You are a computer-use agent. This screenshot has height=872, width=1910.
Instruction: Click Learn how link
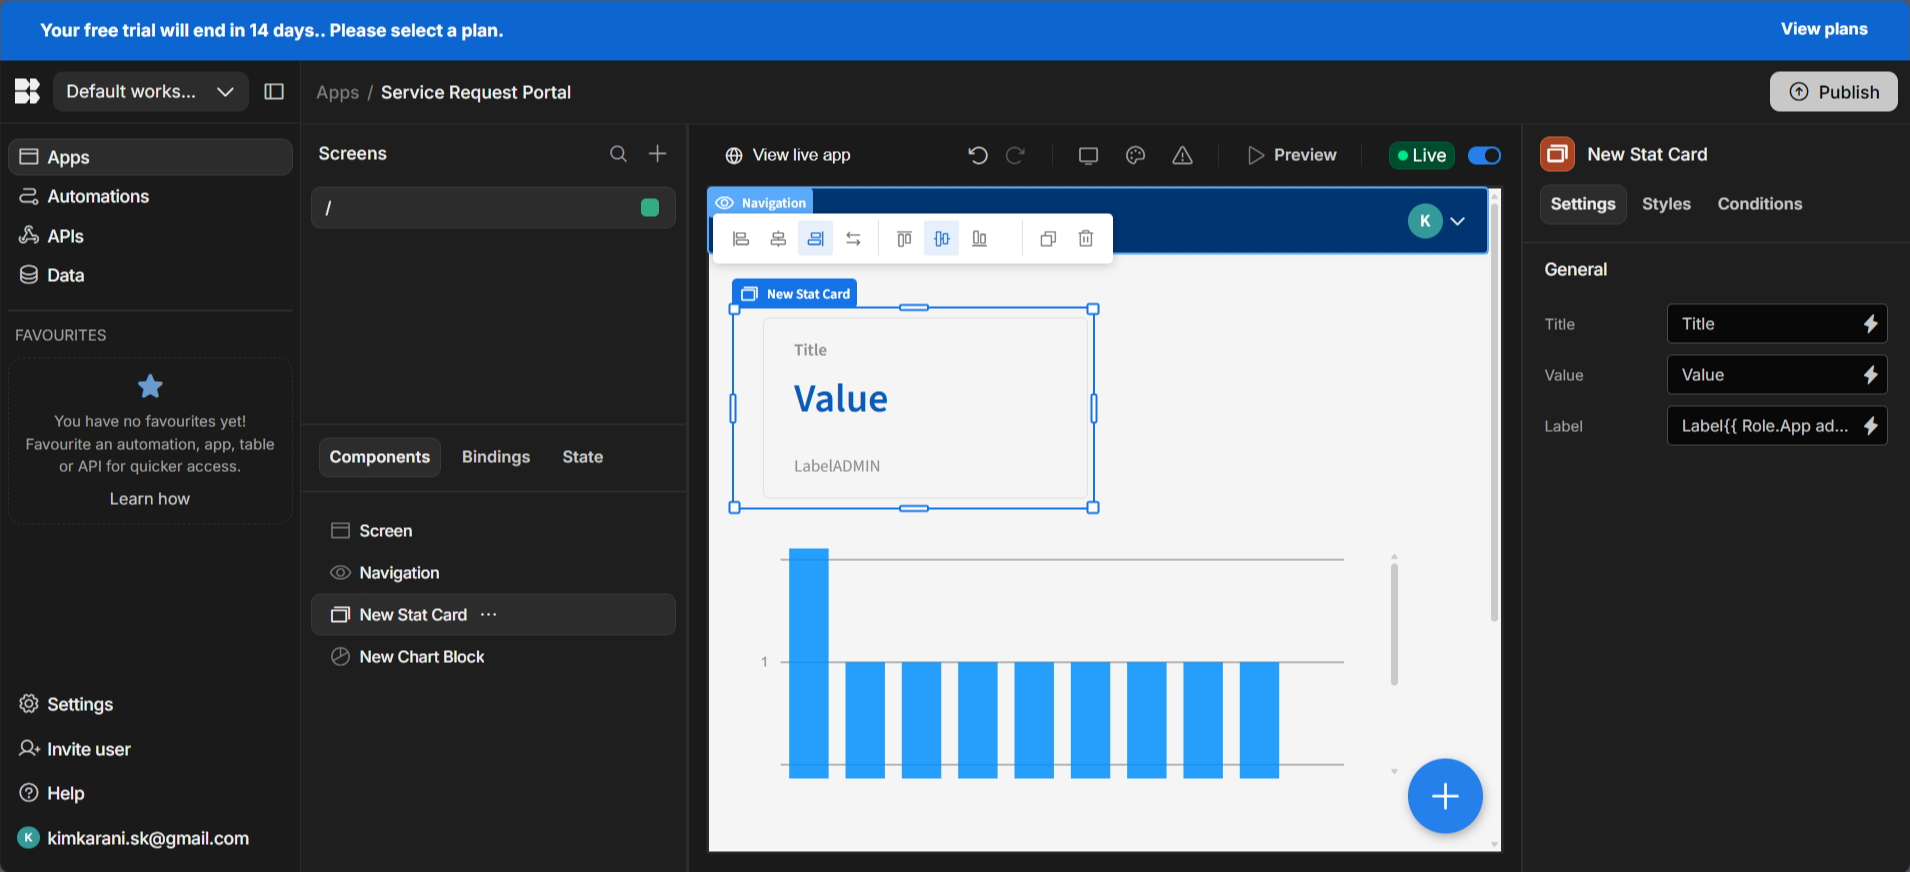150,499
